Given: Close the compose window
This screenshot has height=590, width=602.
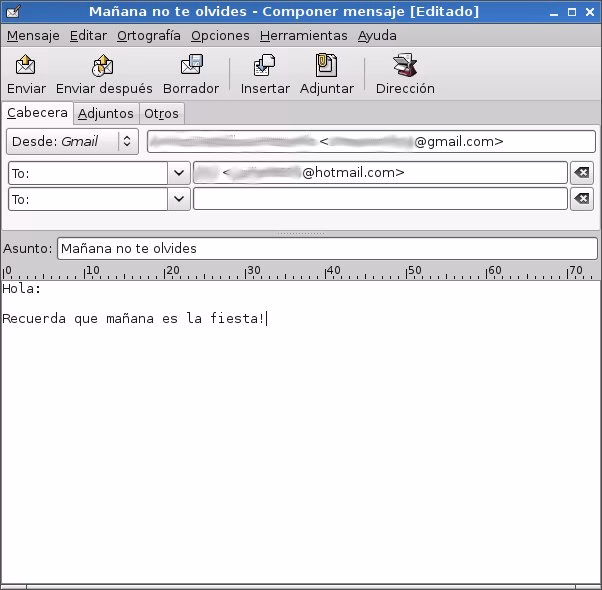Looking at the screenshot, I should coord(590,12).
